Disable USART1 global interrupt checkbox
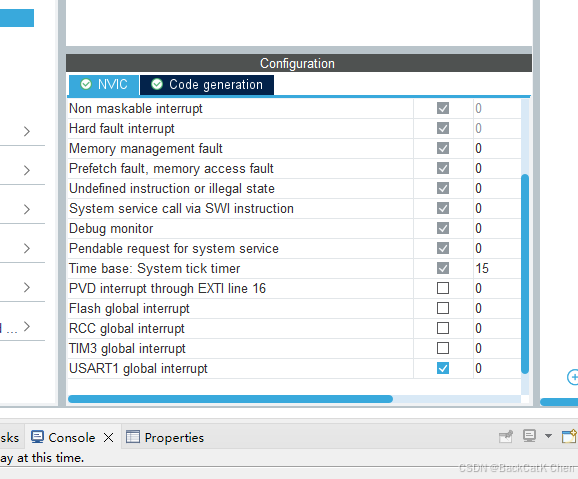Screen dimensions: 578x479 (x=443, y=368)
